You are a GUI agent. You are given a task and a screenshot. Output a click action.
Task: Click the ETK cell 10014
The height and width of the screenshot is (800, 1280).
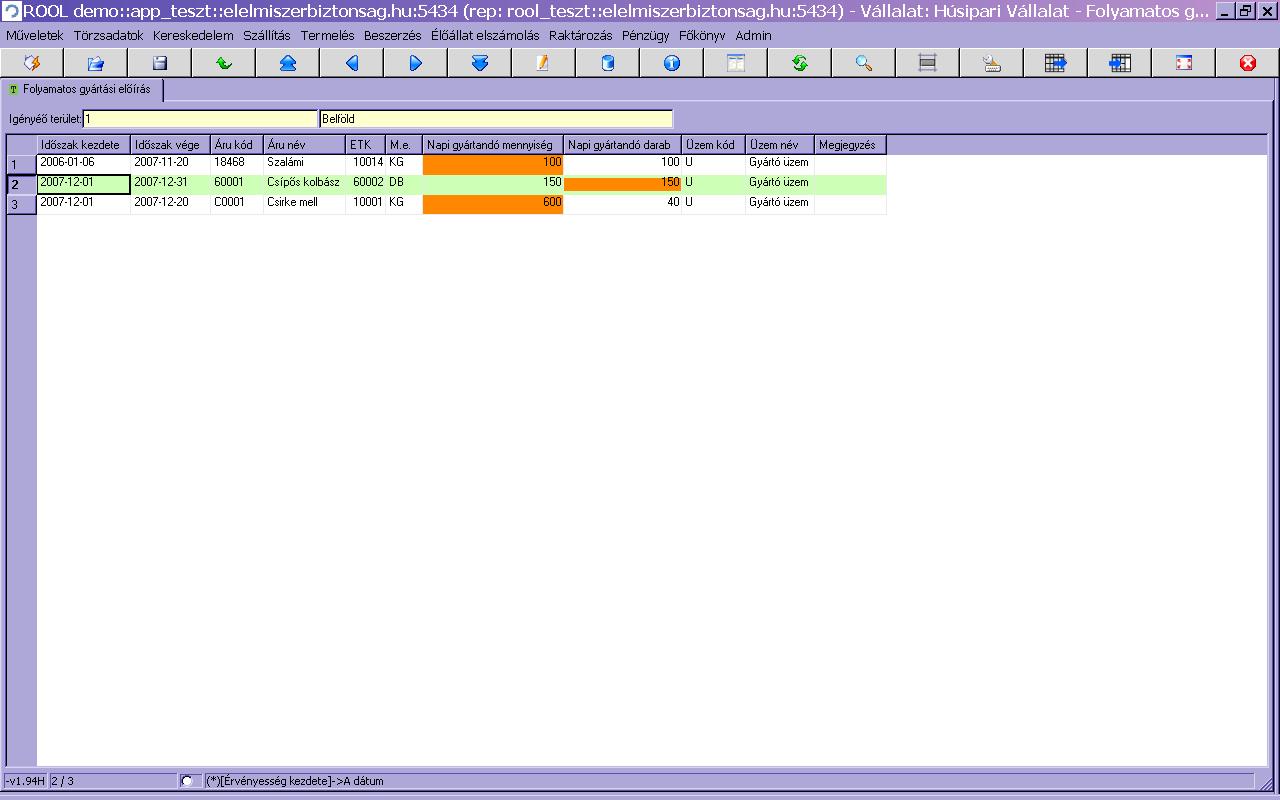coord(366,164)
